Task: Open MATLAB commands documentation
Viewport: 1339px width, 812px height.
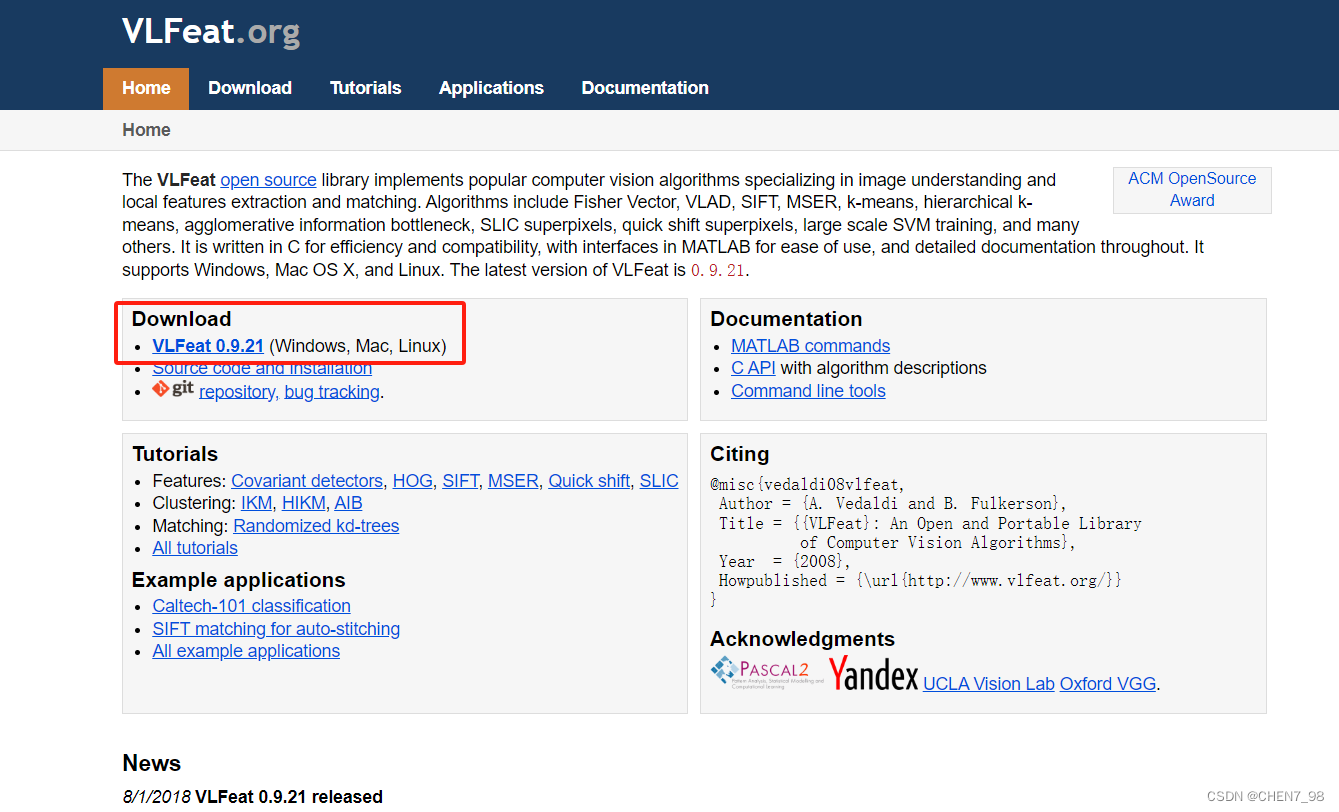Action: (x=810, y=346)
